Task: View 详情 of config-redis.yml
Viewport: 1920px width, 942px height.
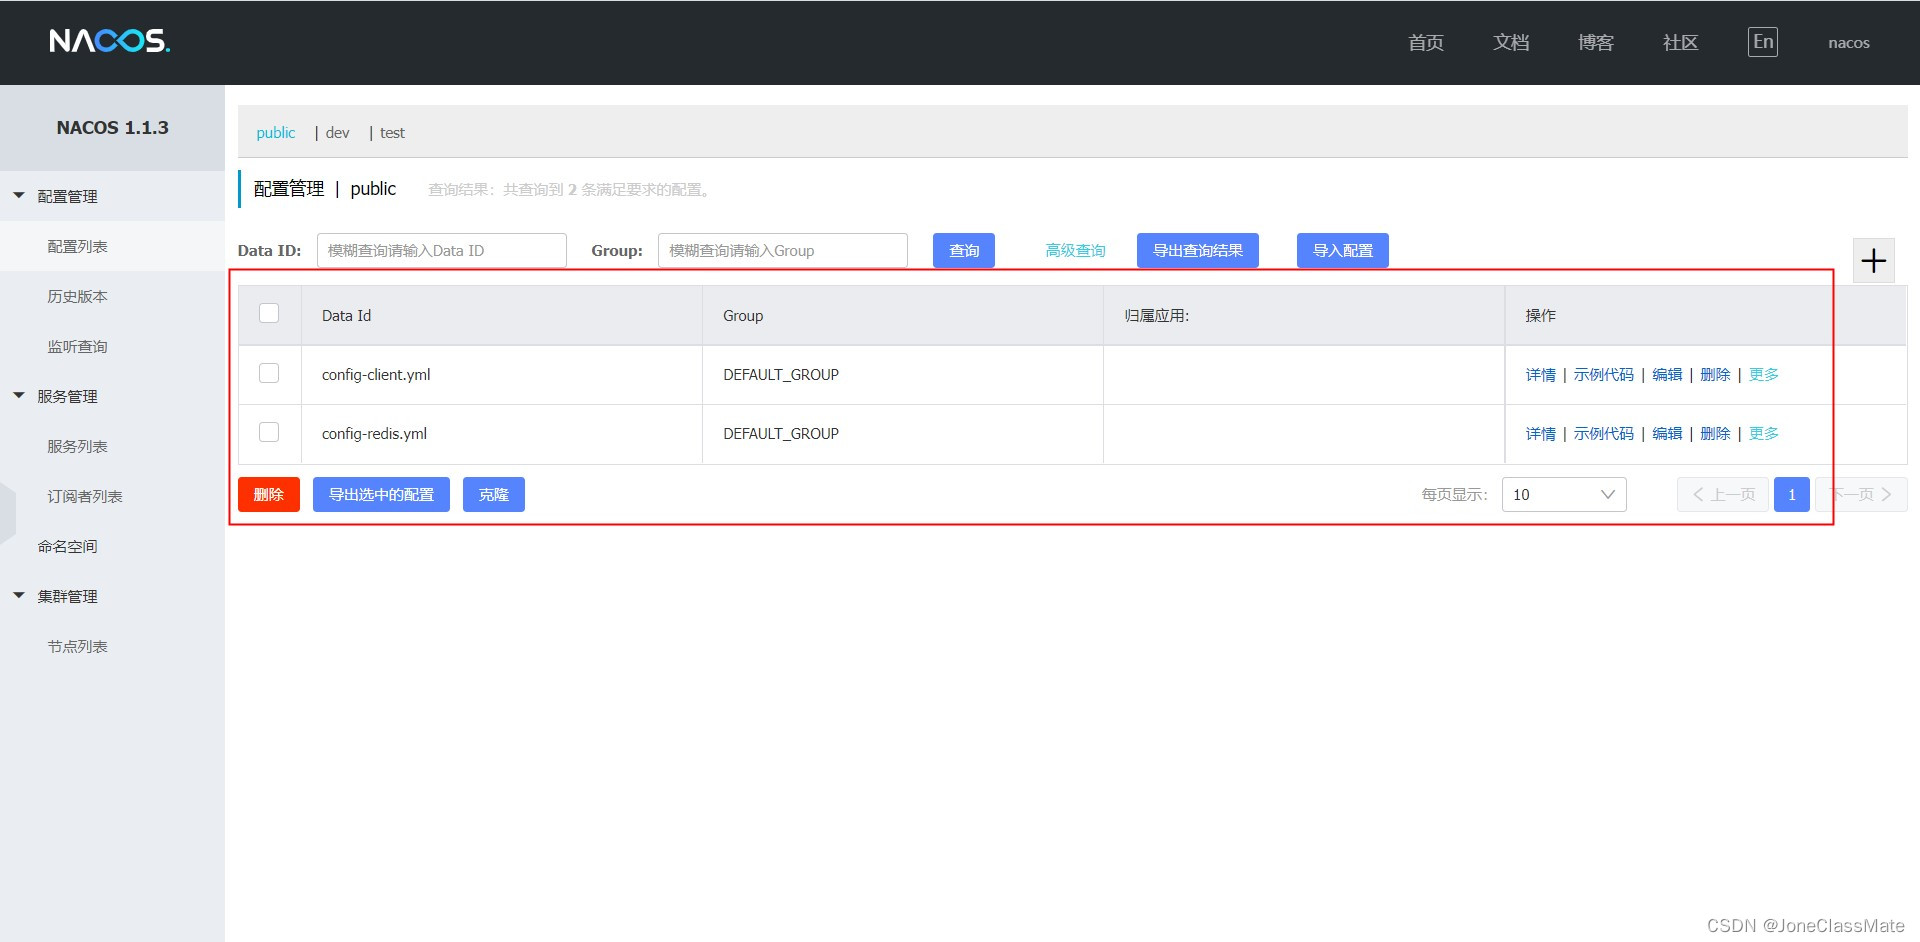Action: 1540,434
